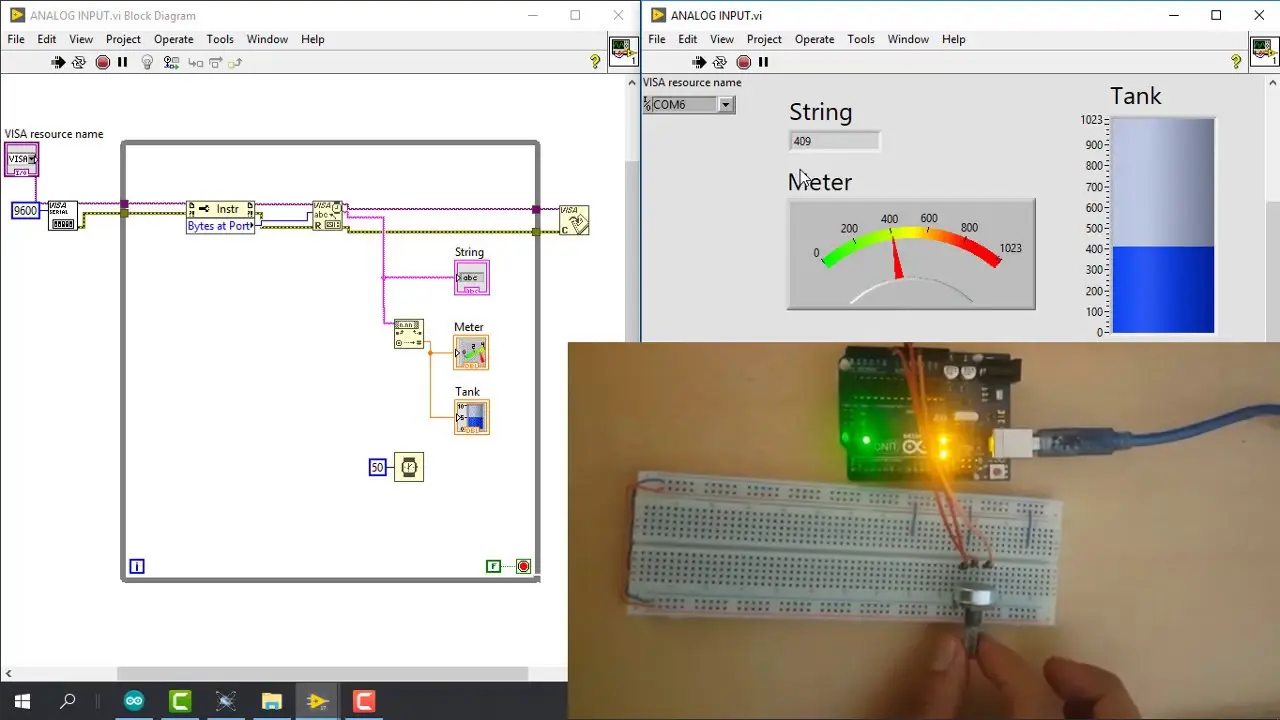
Task: Click VI icon in front panel corner
Action: tap(1264, 52)
